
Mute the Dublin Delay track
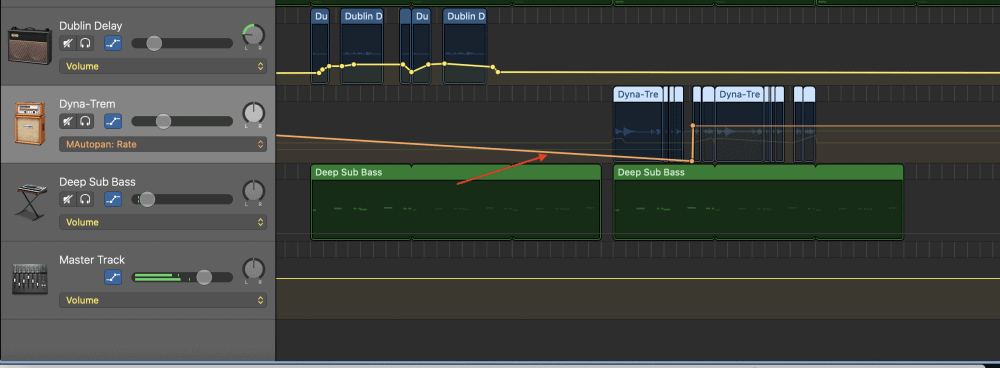click(67, 43)
